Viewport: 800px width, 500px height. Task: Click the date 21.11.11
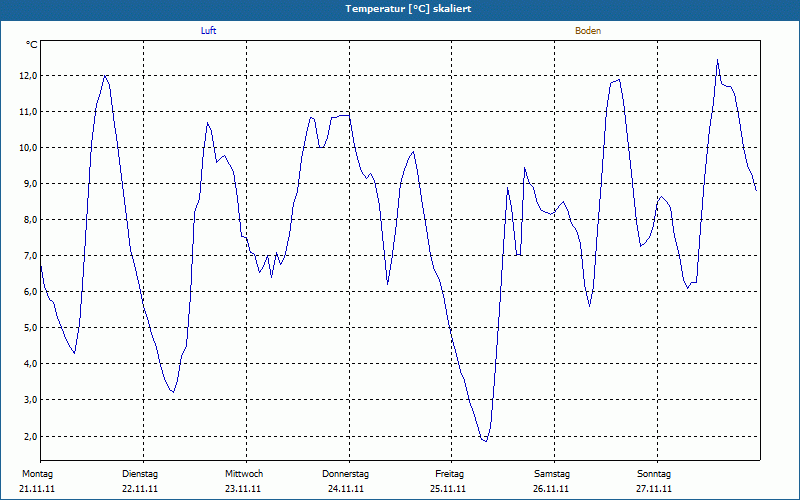click(37, 489)
